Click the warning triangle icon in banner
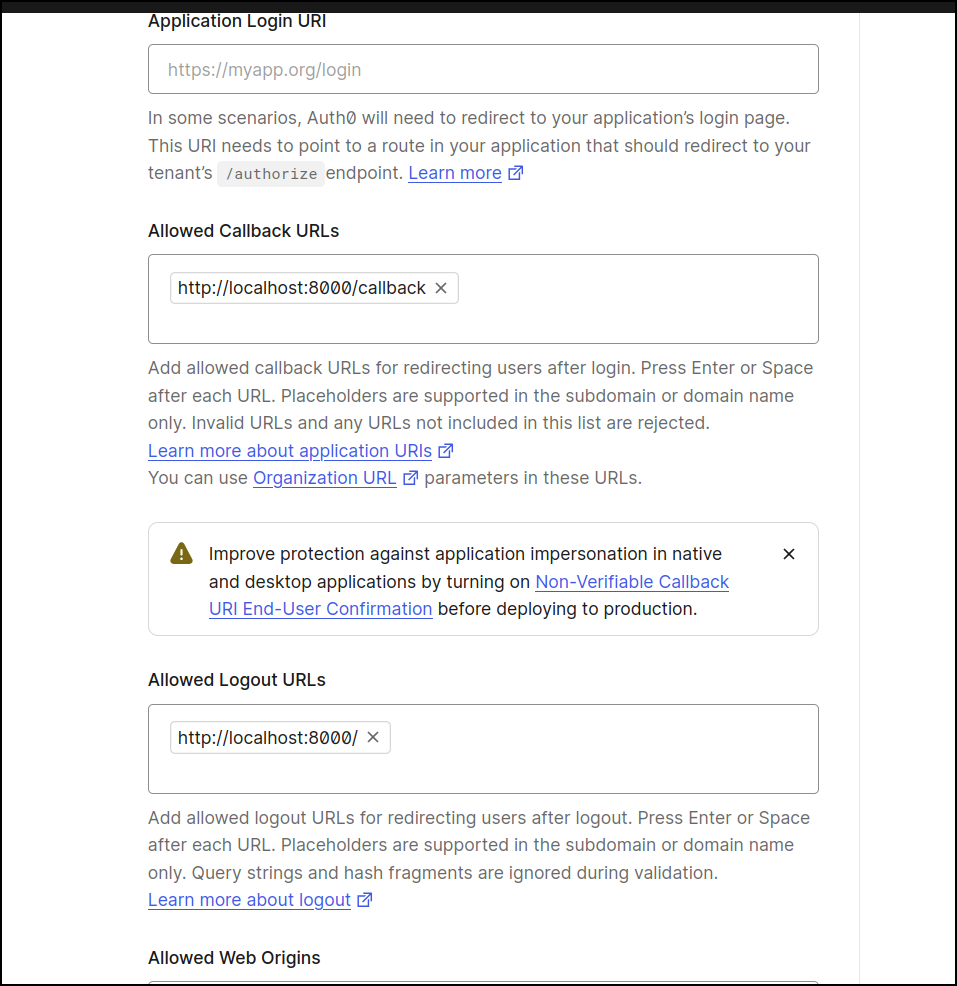The height and width of the screenshot is (986, 957). pyautogui.click(x=182, y=553)
